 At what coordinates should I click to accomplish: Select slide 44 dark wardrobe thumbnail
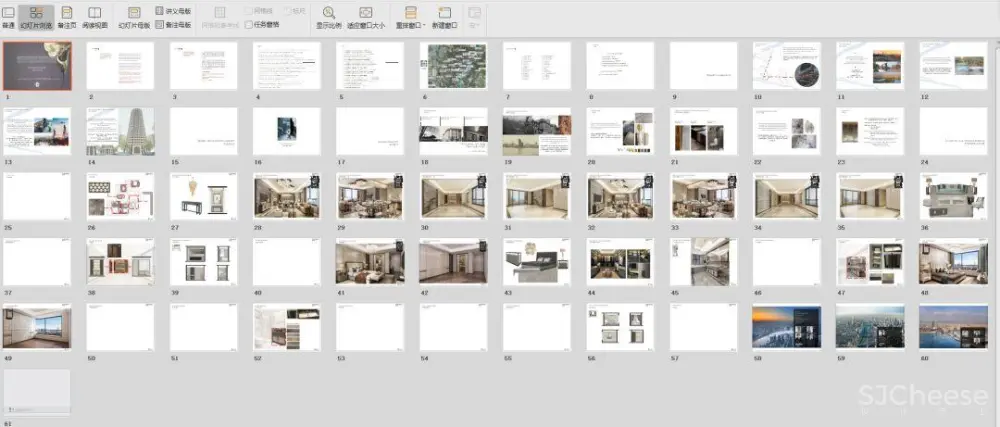point(620,262)
